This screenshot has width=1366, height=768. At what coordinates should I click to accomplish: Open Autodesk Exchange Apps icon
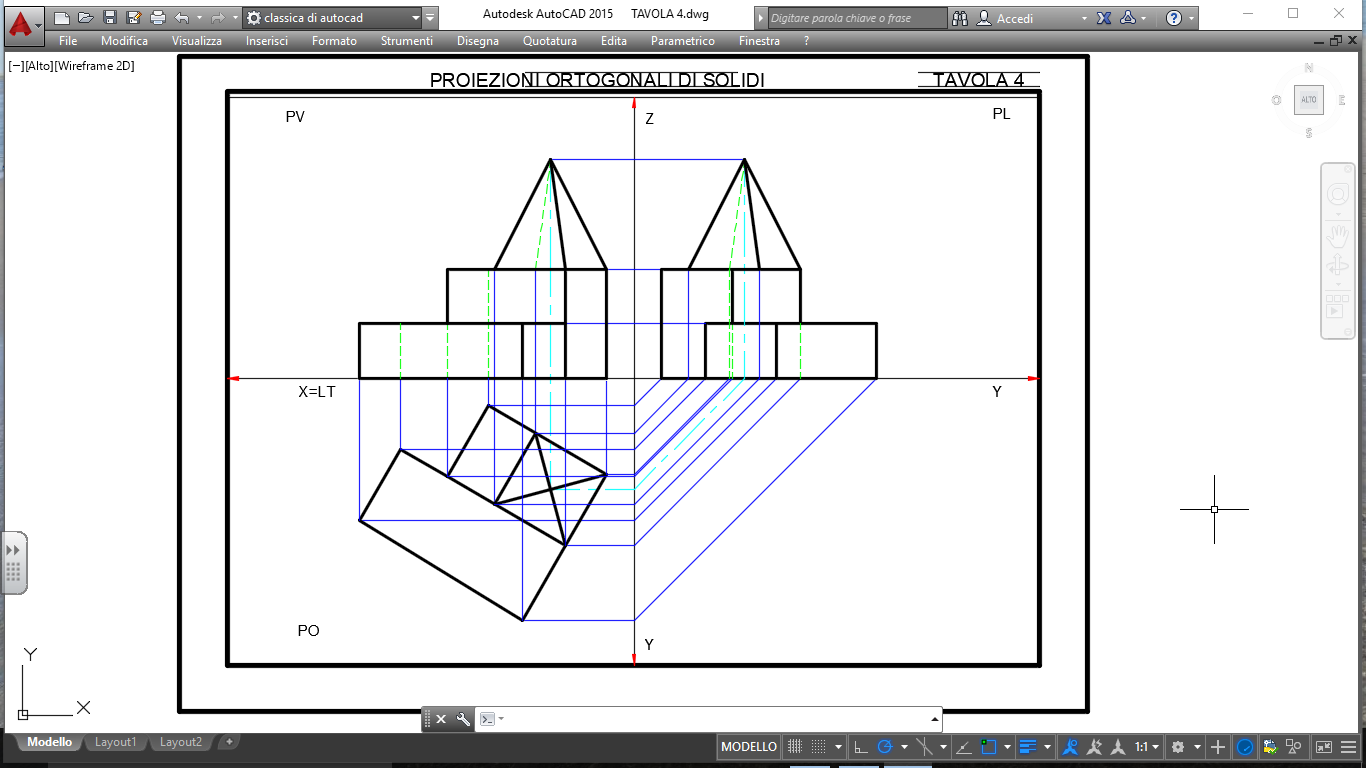[1104, 18]
